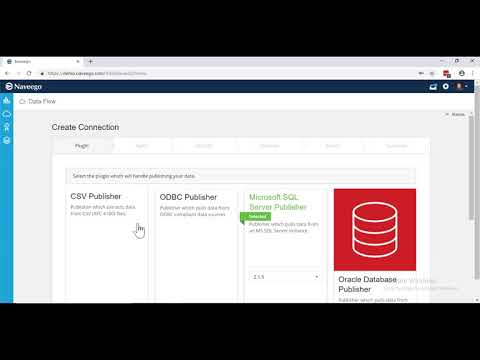Screen dimensions: 480x360
Task: Open the cloud Data Flow sidebar icon
Action: [x=7, y=114]
